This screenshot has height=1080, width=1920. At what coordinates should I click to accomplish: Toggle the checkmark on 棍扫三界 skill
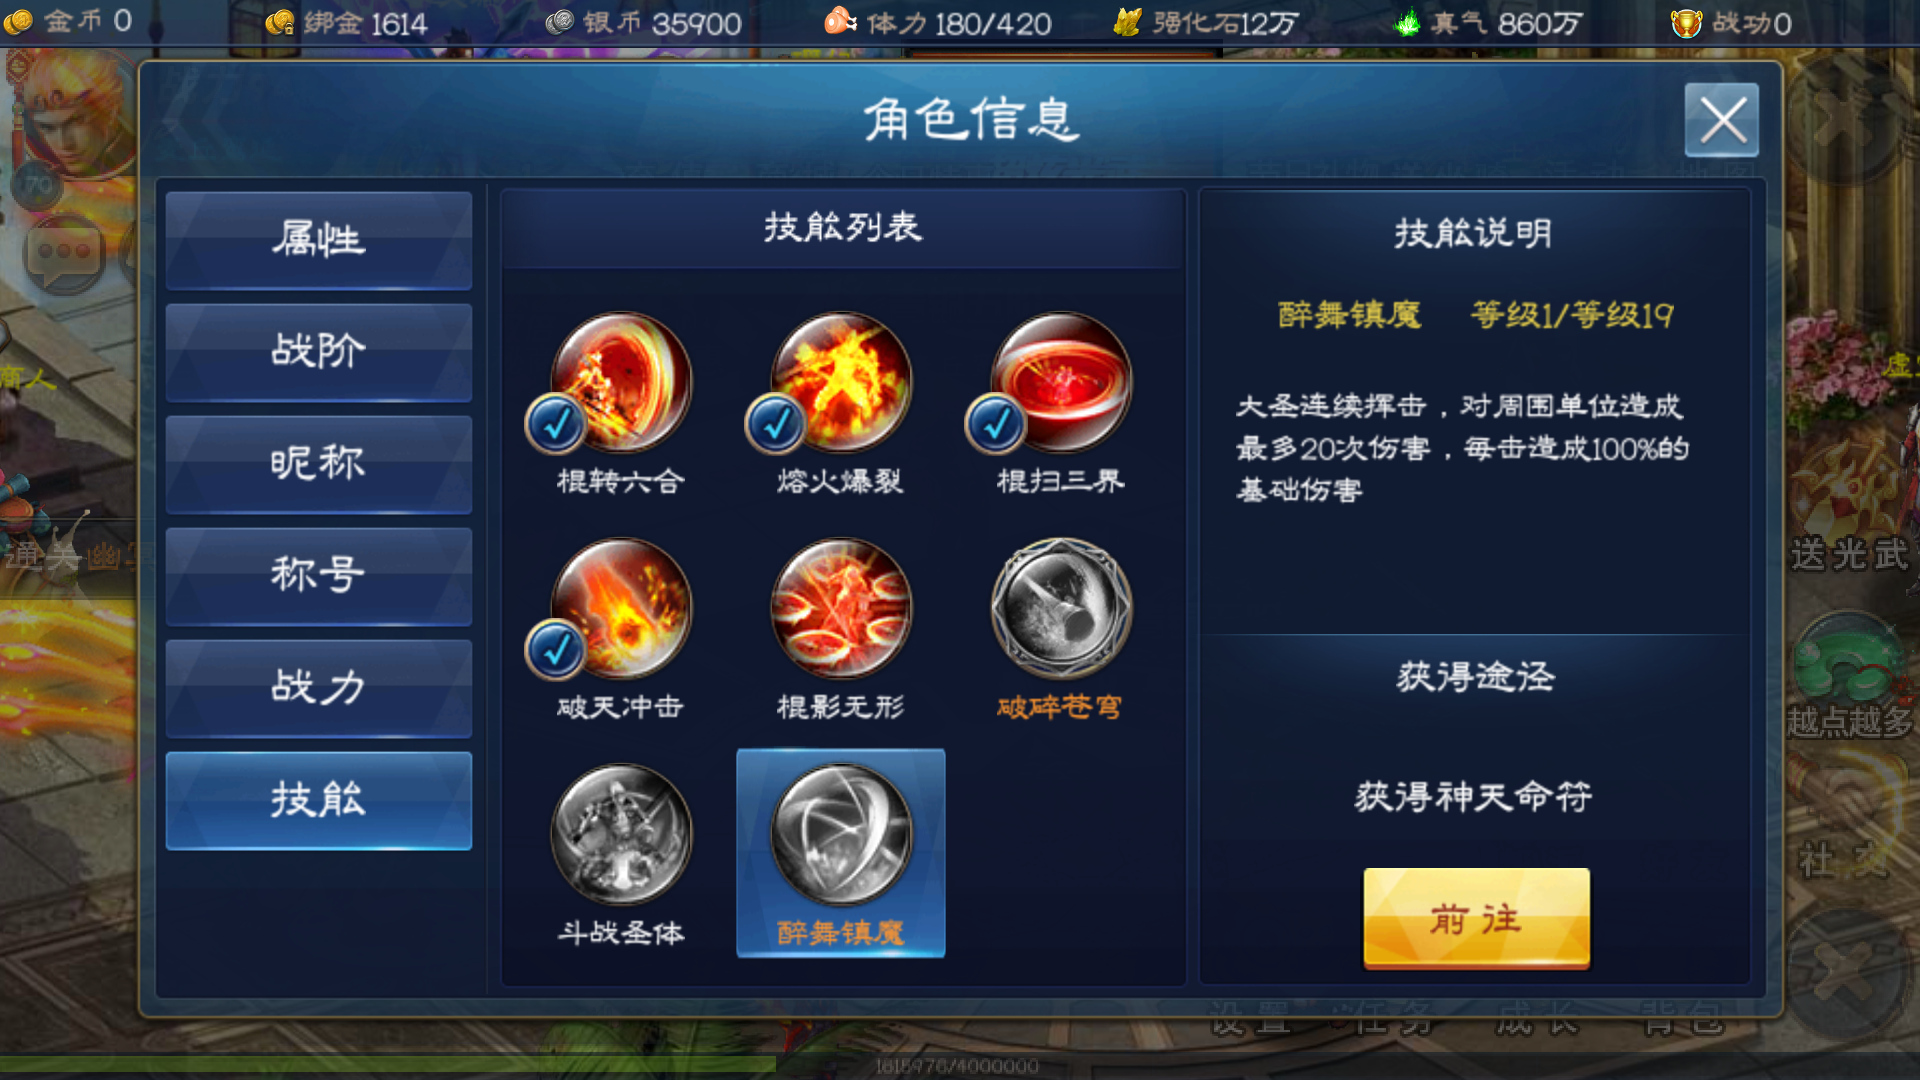pos(996,424)
